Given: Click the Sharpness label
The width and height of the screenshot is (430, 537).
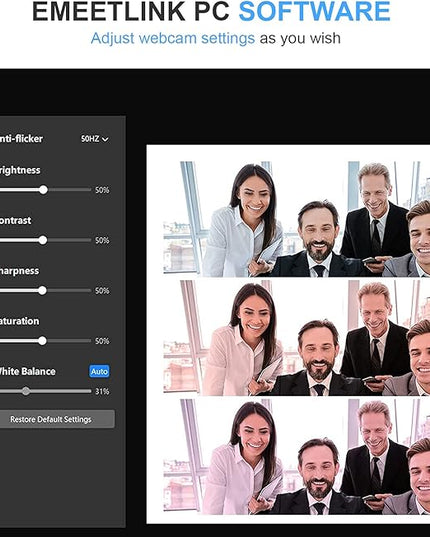Looking at the screenshot, I should click(20, 271).
